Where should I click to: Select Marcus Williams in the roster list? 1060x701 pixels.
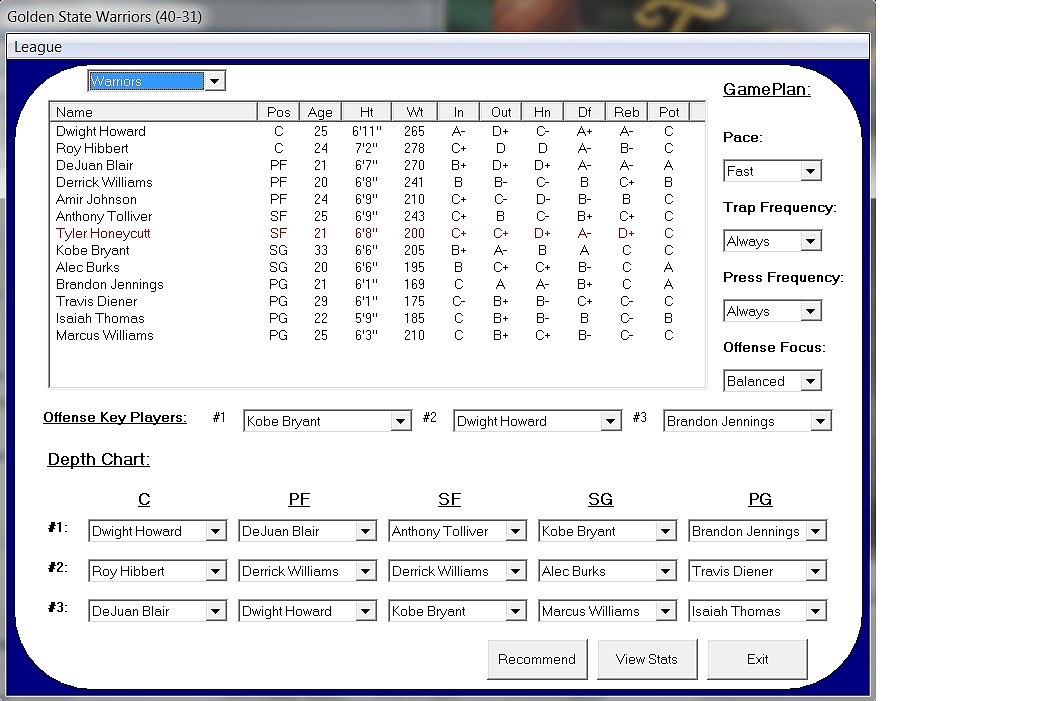[x=377, y=335]
